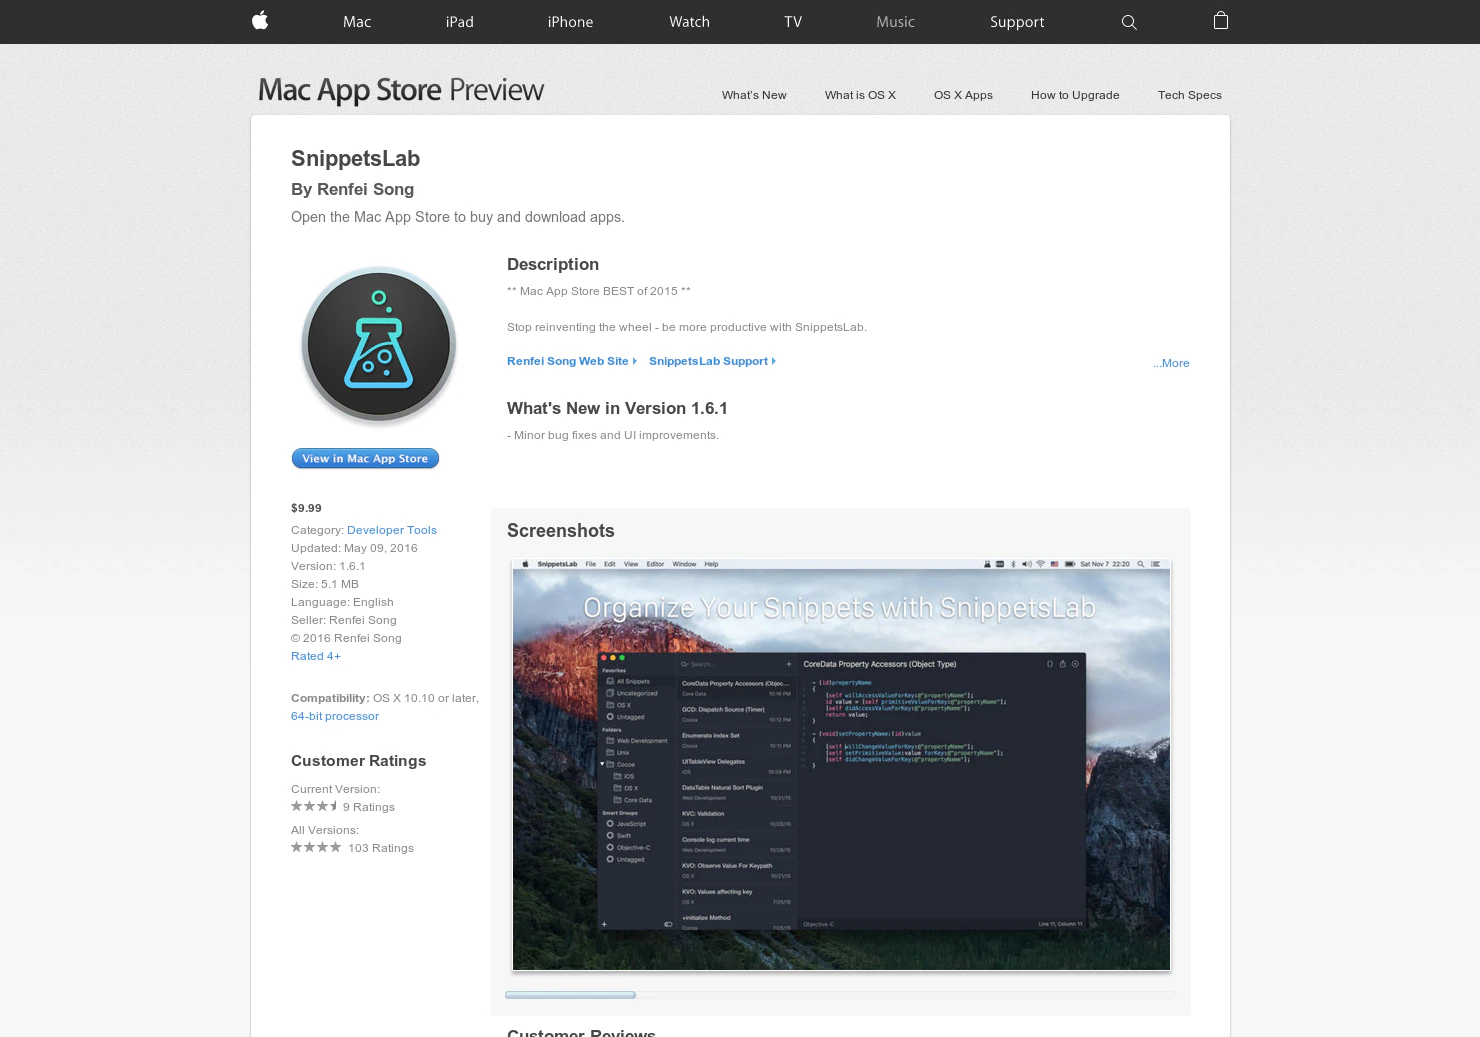Viewport: 1480px width, 1037px height.
Task: Open the Support menu item
Action: (1017, 22)
